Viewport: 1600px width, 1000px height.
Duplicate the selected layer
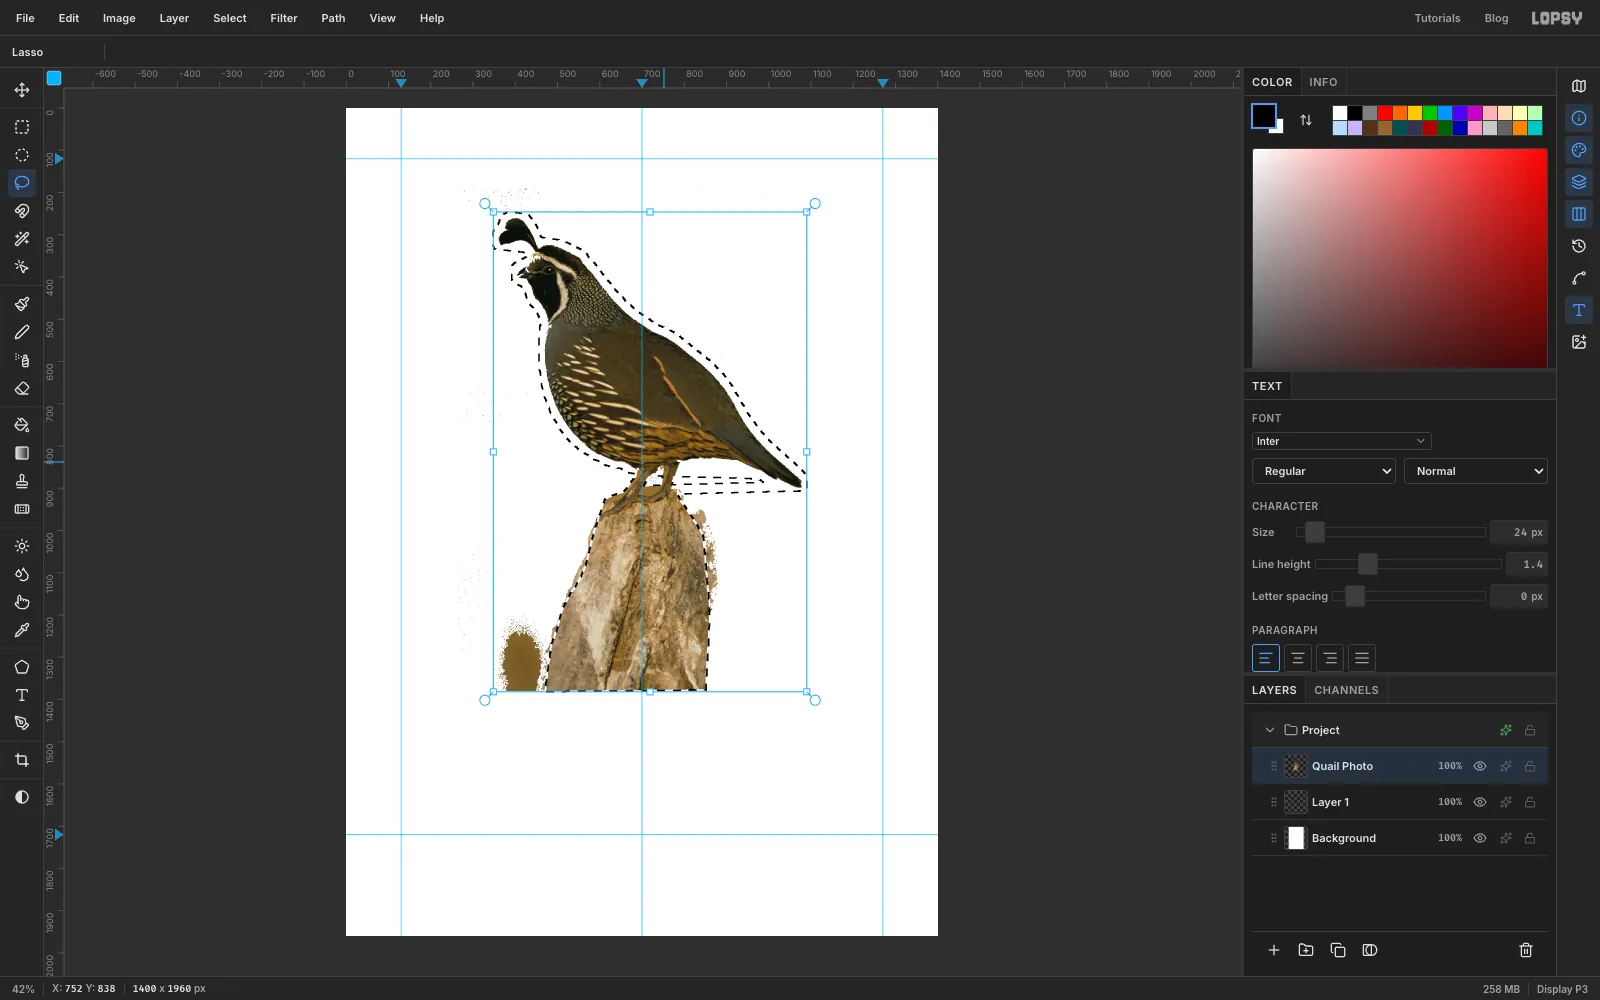[x=1338, y=950]
